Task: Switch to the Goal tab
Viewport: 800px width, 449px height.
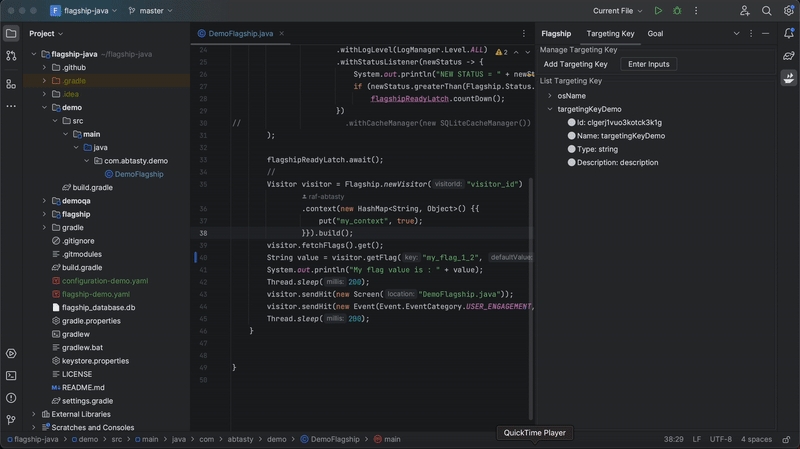Action: point(655,33)
